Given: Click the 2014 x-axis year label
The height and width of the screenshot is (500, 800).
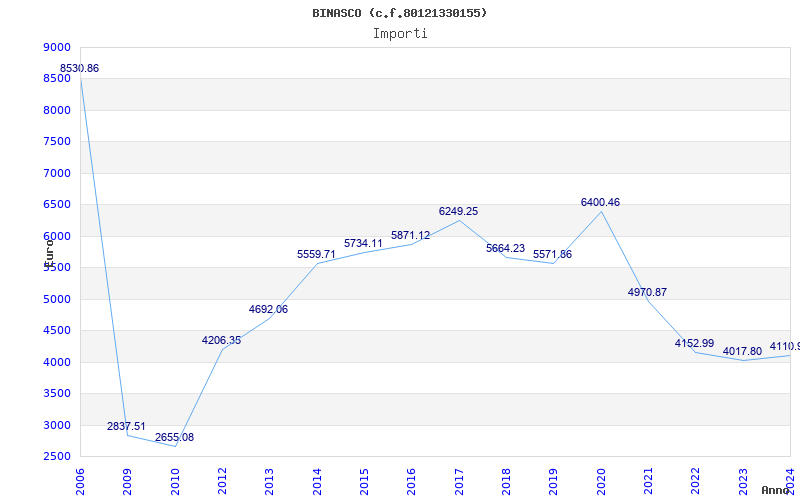Looking at the screenshot, I should [317, 482].
